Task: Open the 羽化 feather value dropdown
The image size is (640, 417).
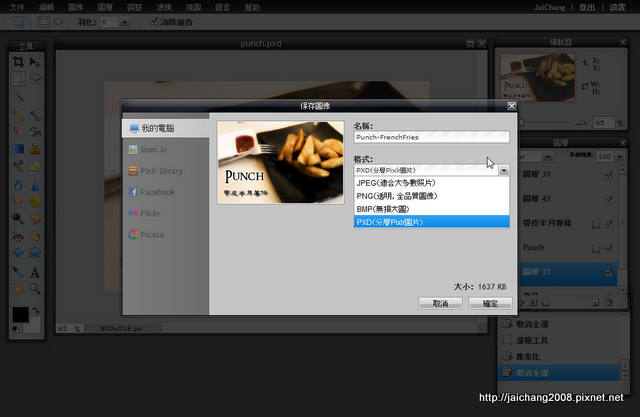Action: pos(124,22)
